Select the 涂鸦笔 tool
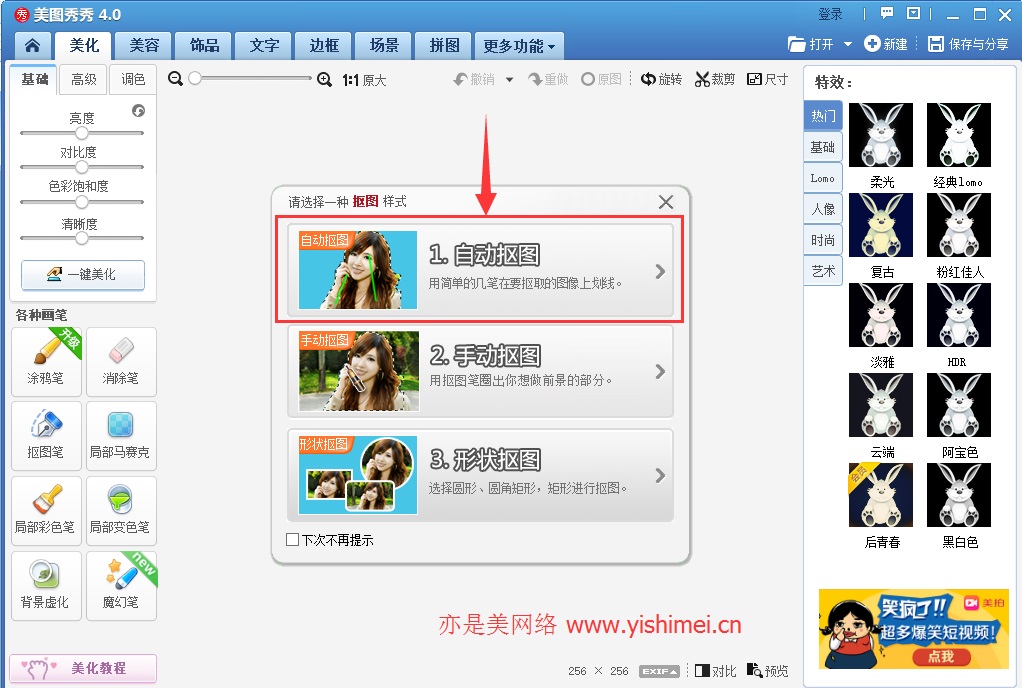Viewport: 1022px width, 688px height. pos(46,362)
